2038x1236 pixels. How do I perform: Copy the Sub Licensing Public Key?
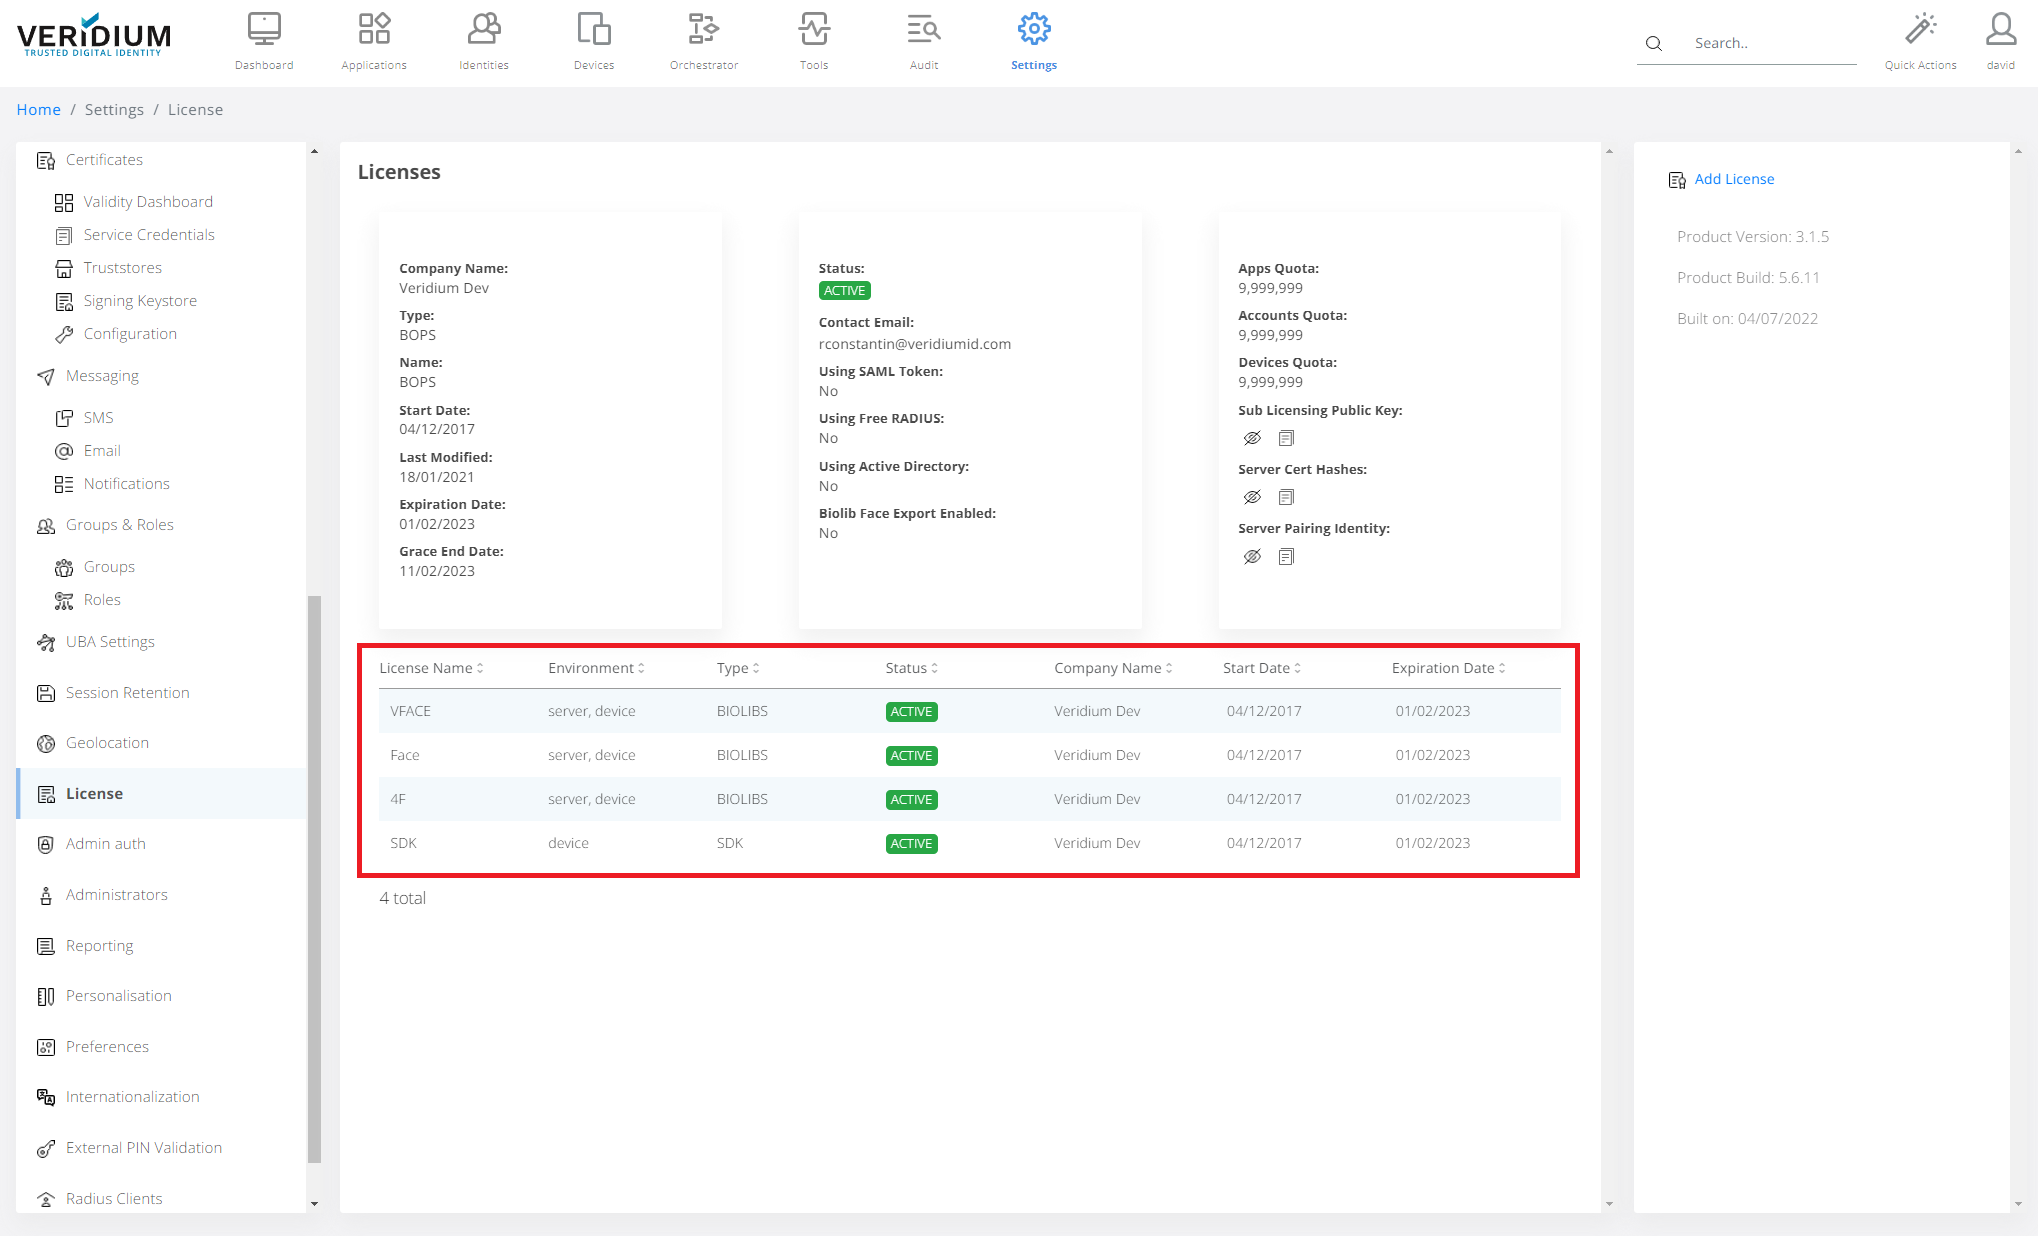[x=1286, y=438]
